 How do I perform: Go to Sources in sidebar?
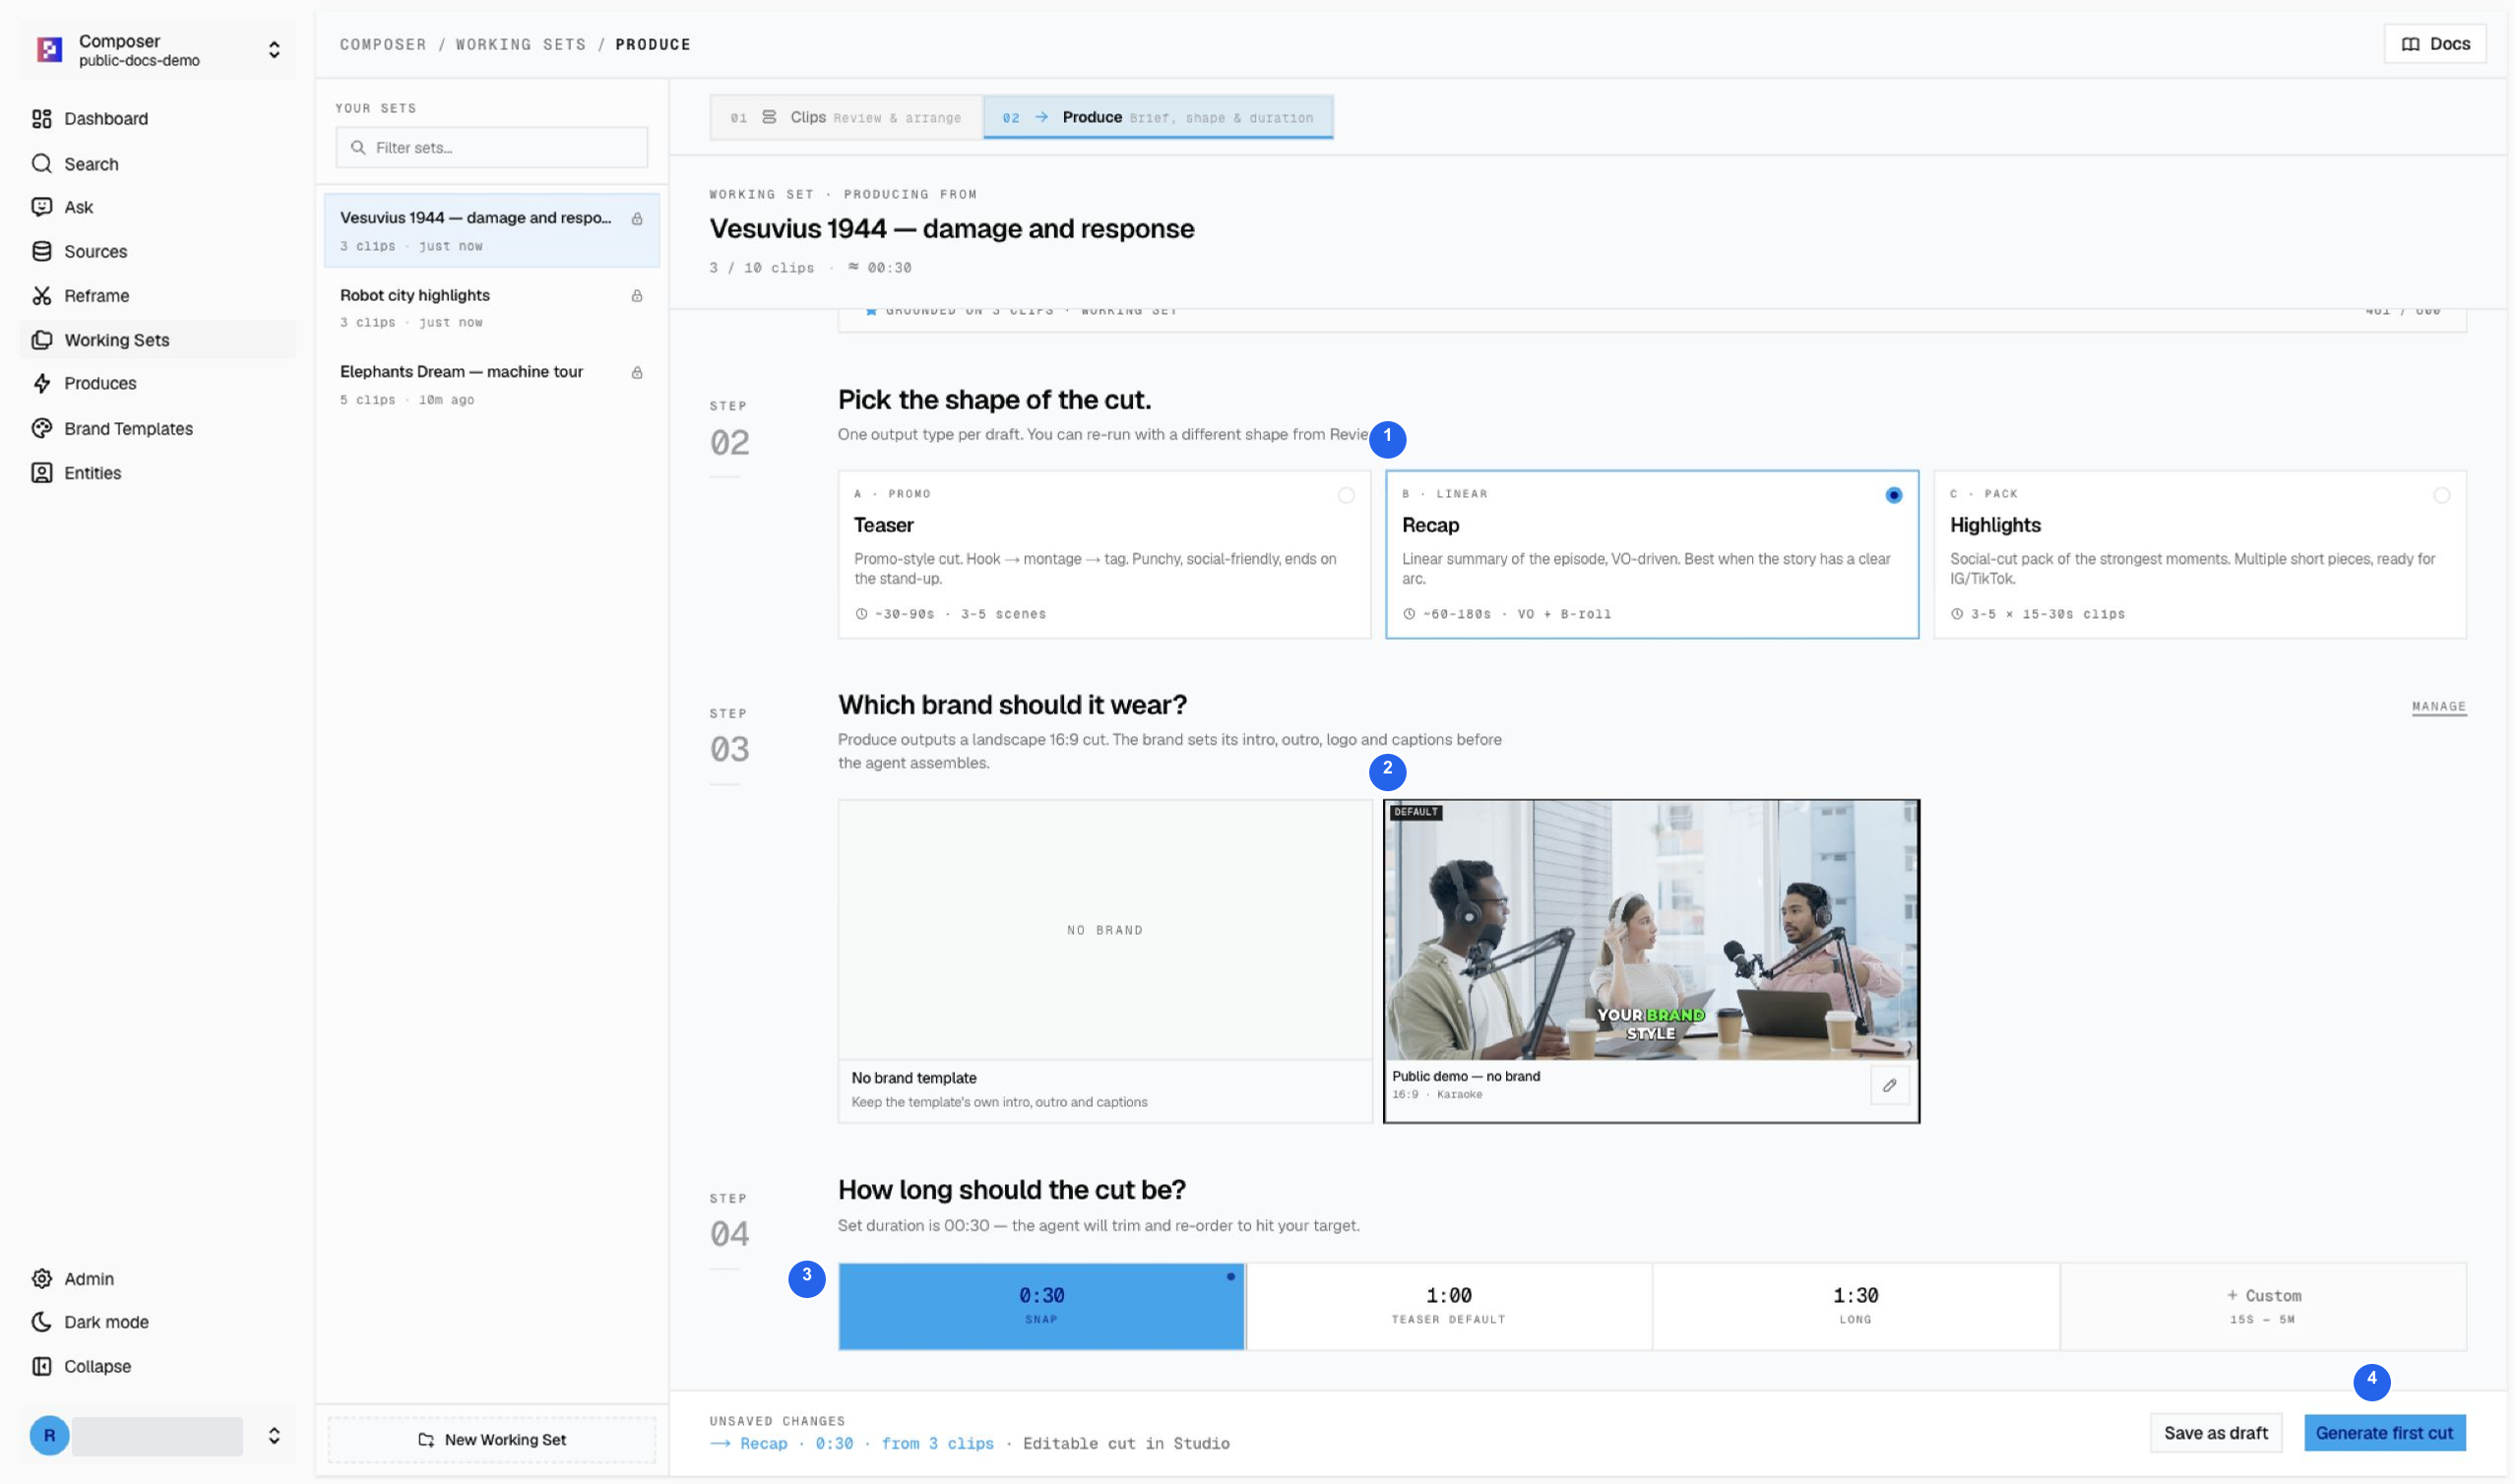coord(158,251)
